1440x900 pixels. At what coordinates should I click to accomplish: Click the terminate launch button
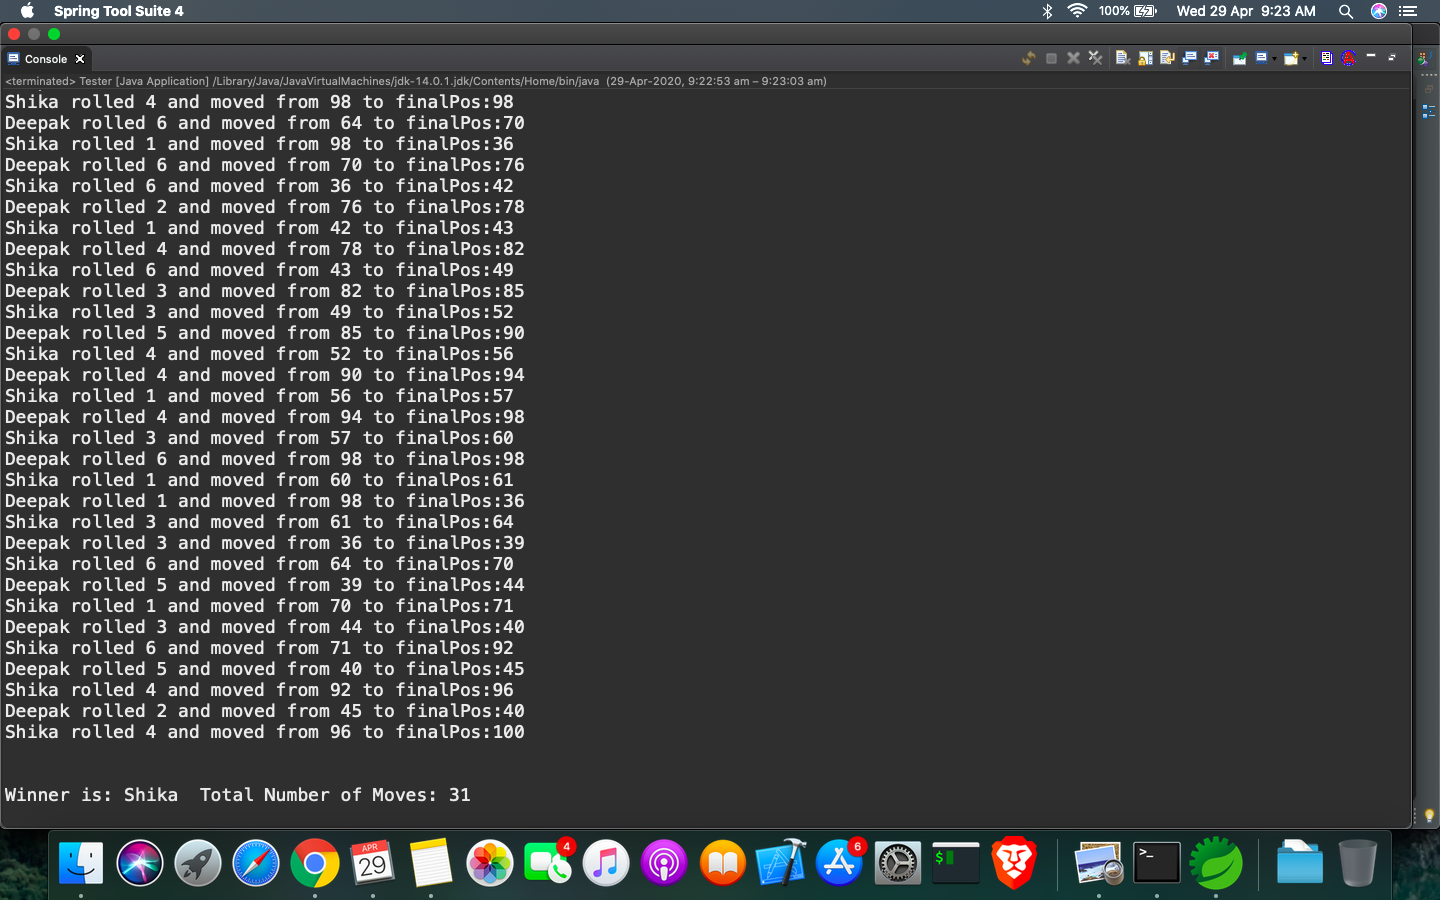[1050, 58]
